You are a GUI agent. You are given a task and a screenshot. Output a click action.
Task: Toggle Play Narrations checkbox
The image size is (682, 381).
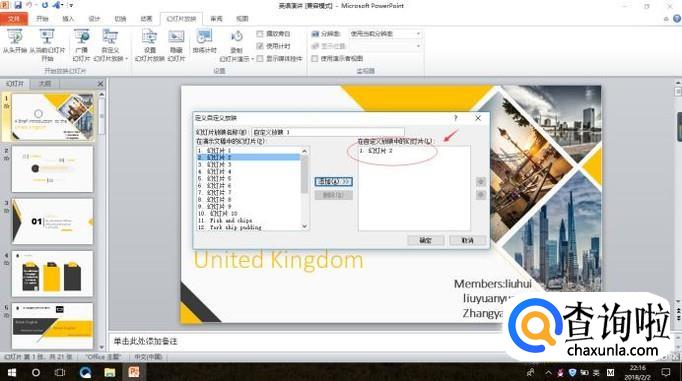[x=260, y=33]
